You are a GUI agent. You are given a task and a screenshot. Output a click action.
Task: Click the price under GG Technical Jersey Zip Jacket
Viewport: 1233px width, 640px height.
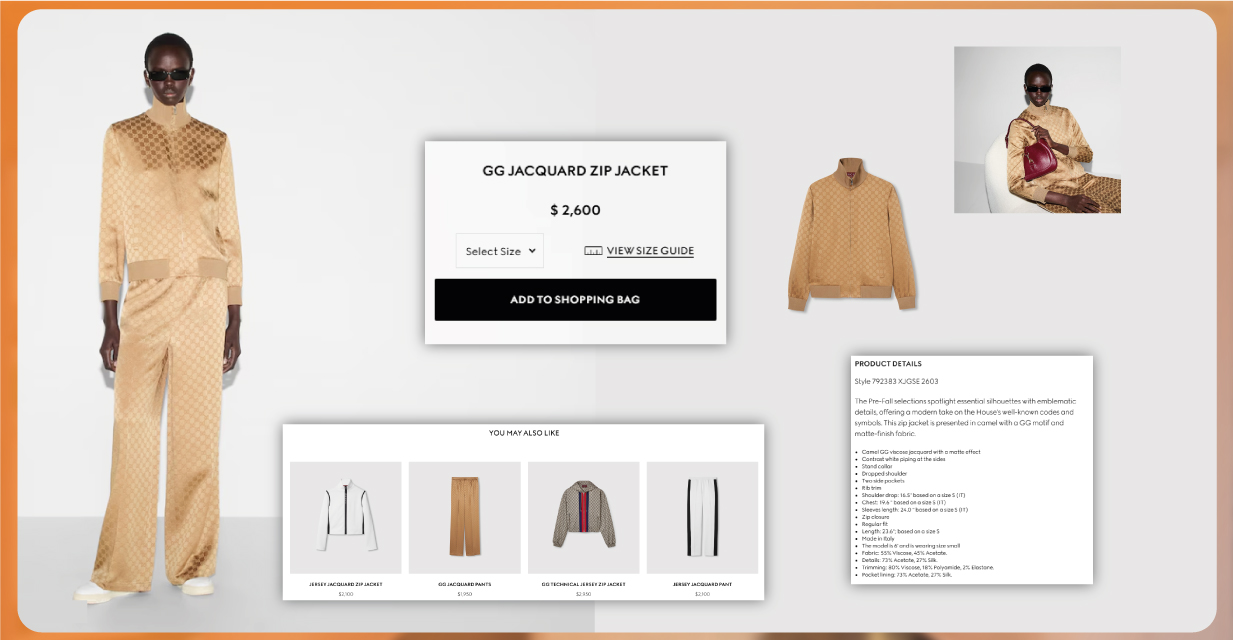[584, 594]
